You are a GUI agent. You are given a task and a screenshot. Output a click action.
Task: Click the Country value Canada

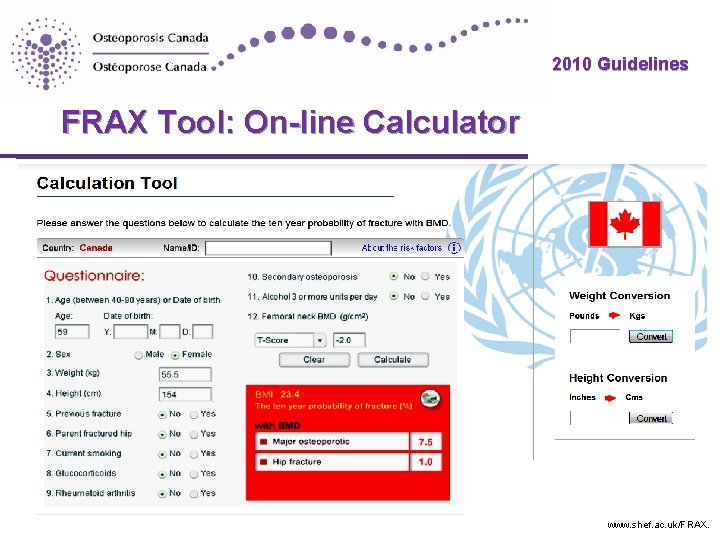[96, 248]
